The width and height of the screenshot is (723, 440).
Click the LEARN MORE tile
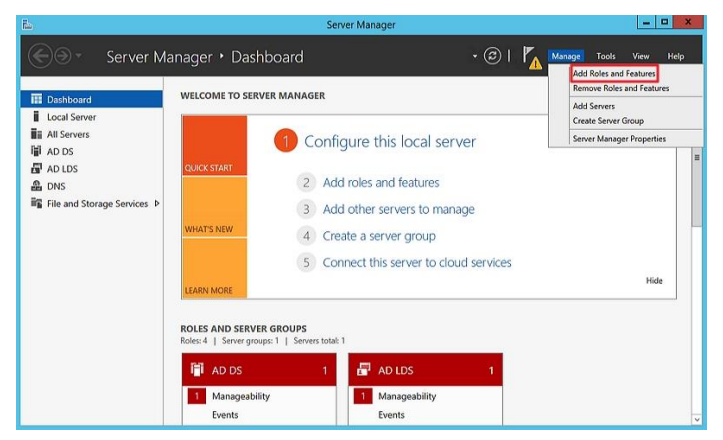pyautogui.click(x=214, y=268)
